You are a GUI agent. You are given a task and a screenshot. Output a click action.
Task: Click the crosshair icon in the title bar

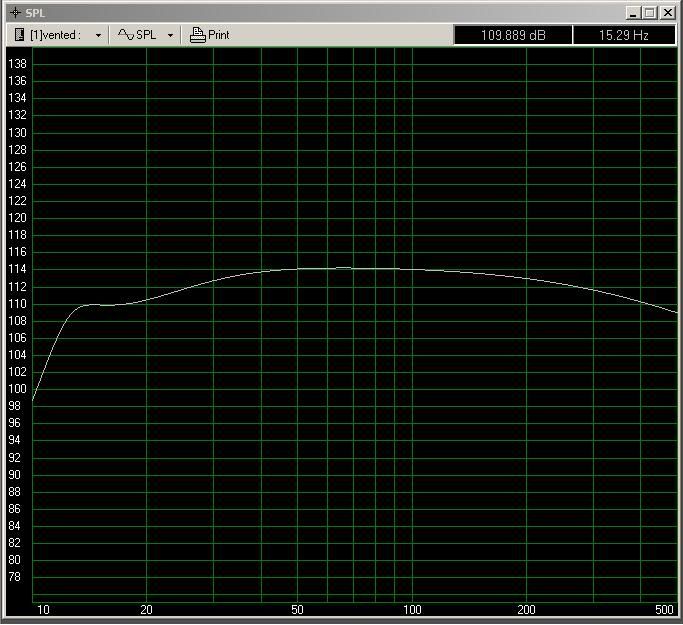click(x=15, y=13)
